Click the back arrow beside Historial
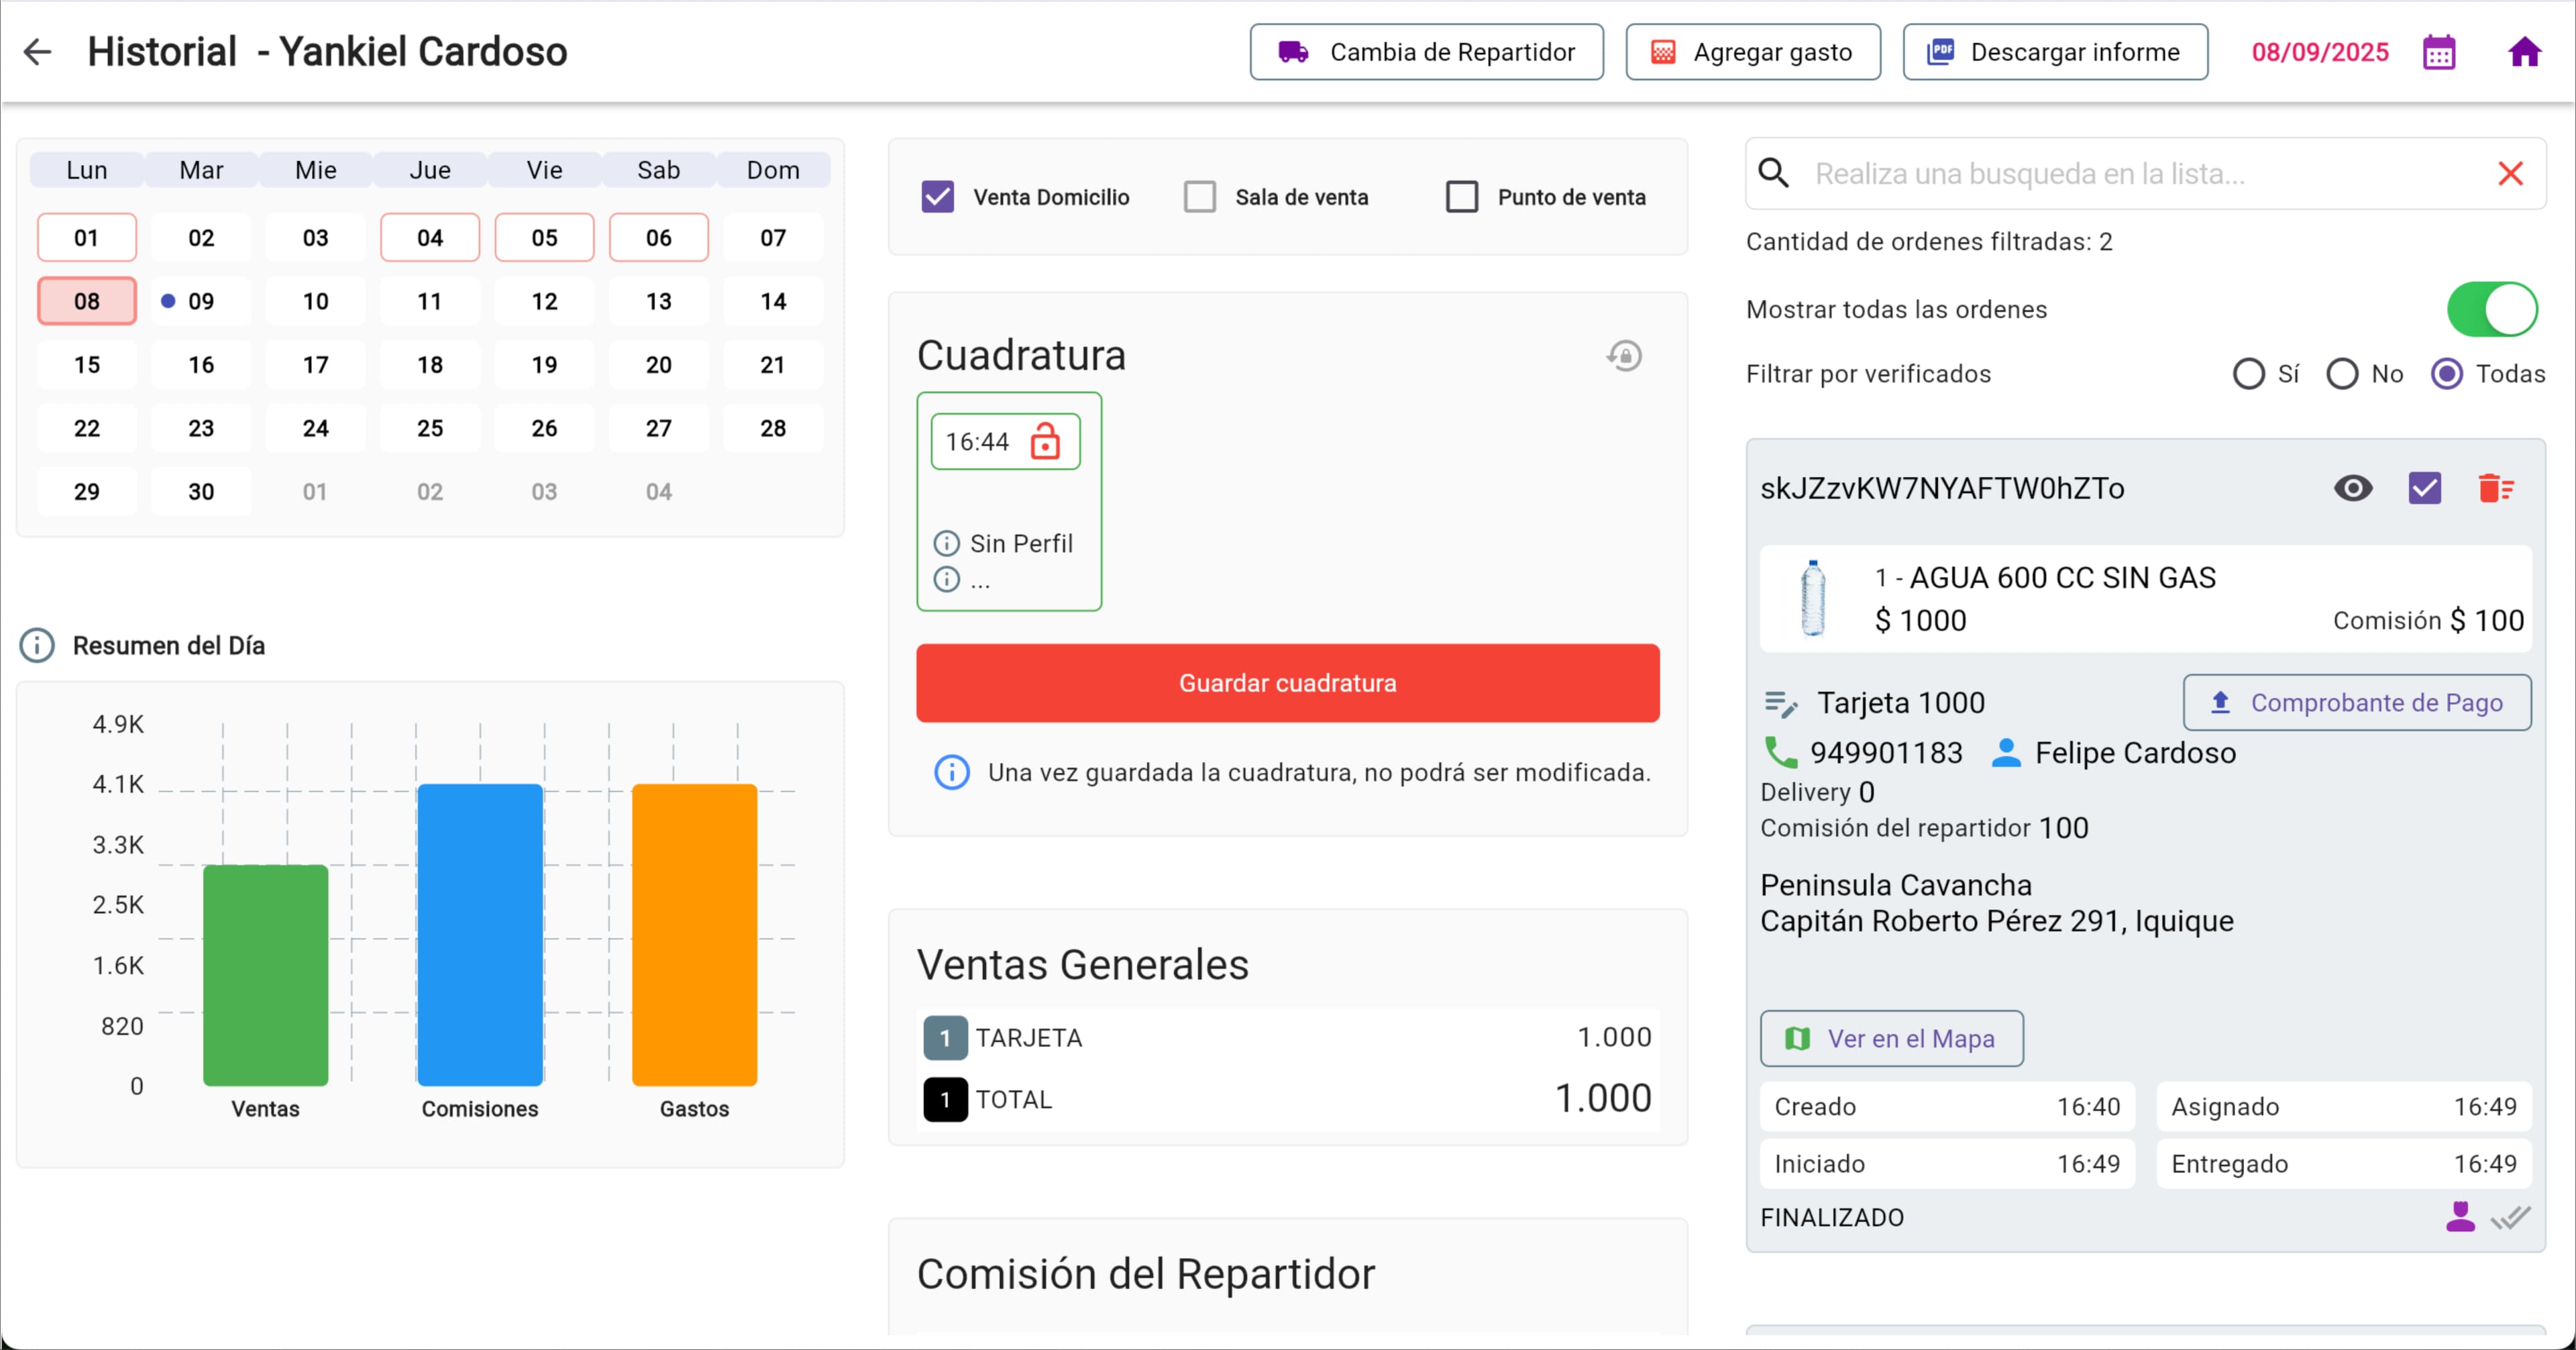 tap(37, 51)
